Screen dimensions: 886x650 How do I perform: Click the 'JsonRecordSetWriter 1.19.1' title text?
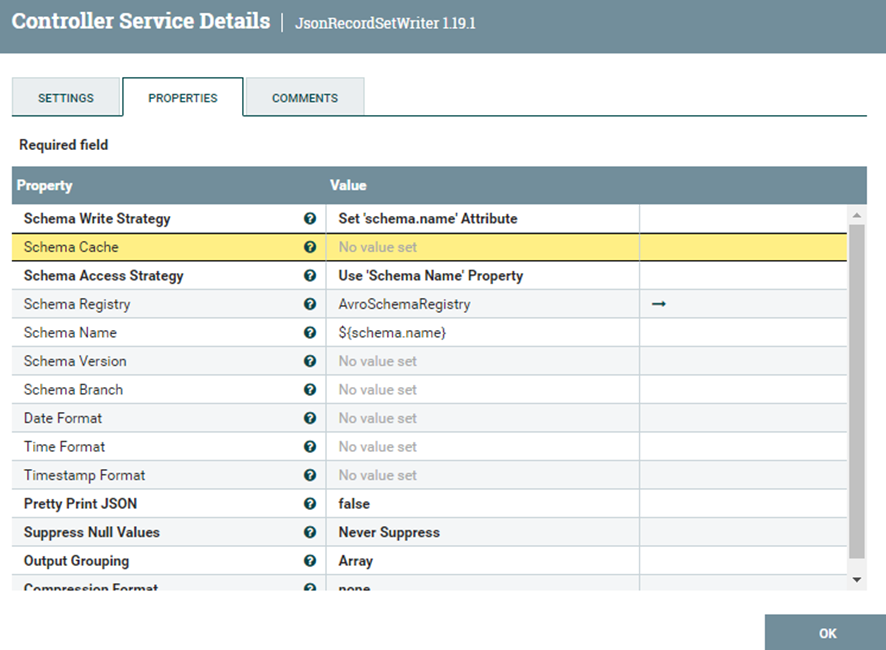pos(385,23)
